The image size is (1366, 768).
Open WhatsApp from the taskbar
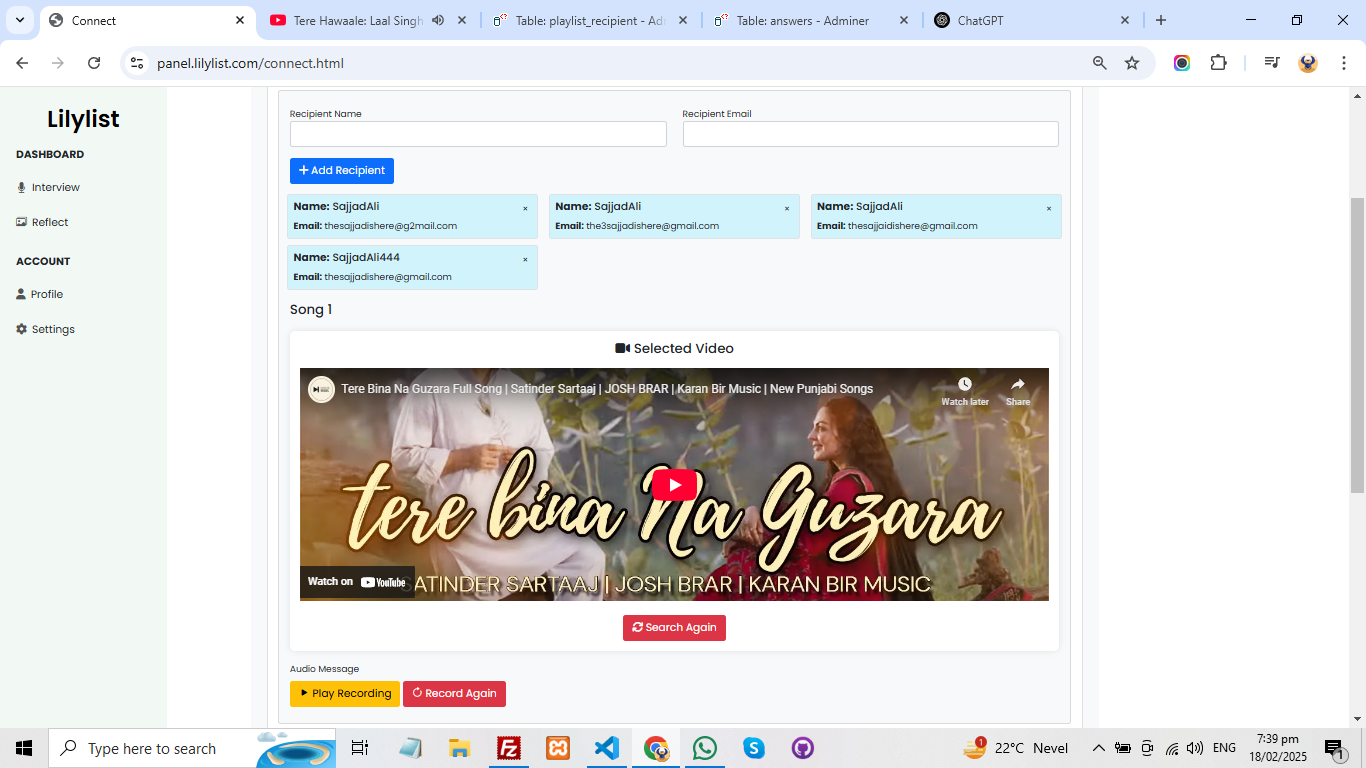(x=705, y=748)
